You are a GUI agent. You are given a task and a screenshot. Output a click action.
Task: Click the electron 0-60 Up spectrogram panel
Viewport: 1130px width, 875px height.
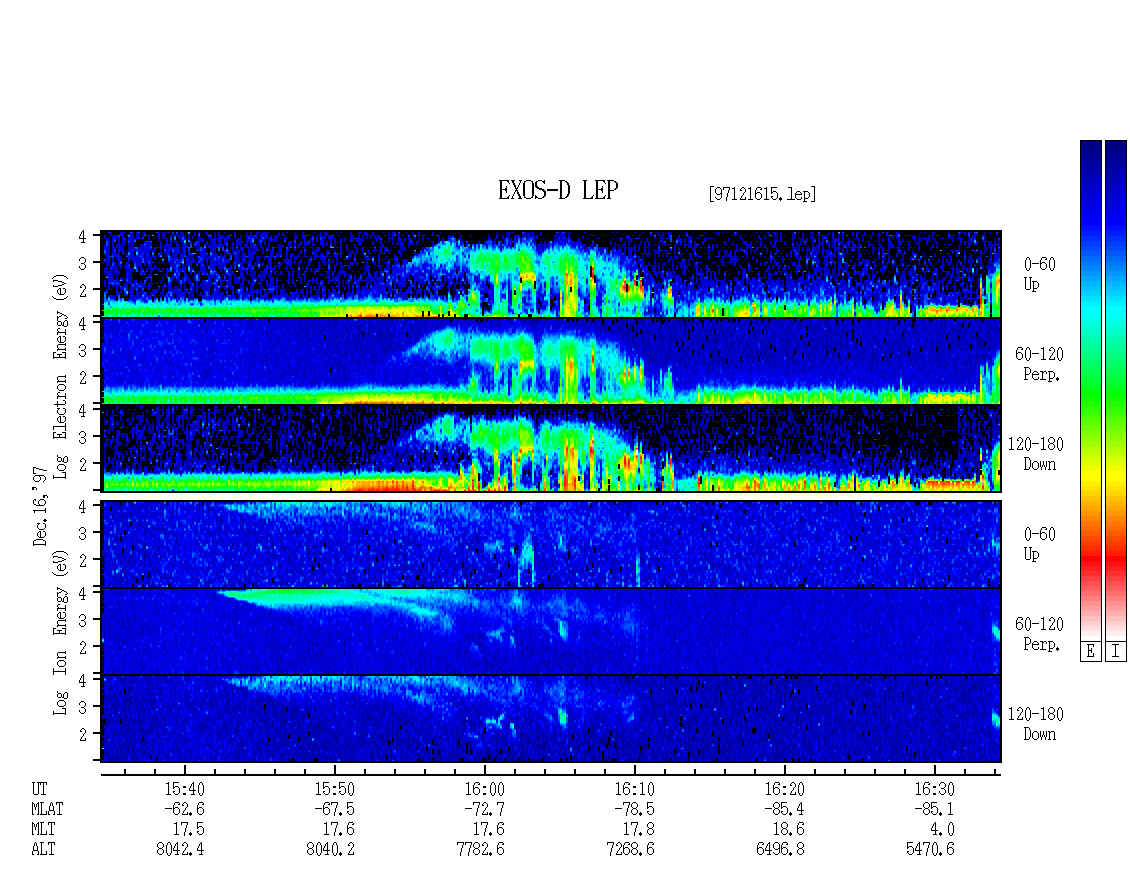(551, 274)
